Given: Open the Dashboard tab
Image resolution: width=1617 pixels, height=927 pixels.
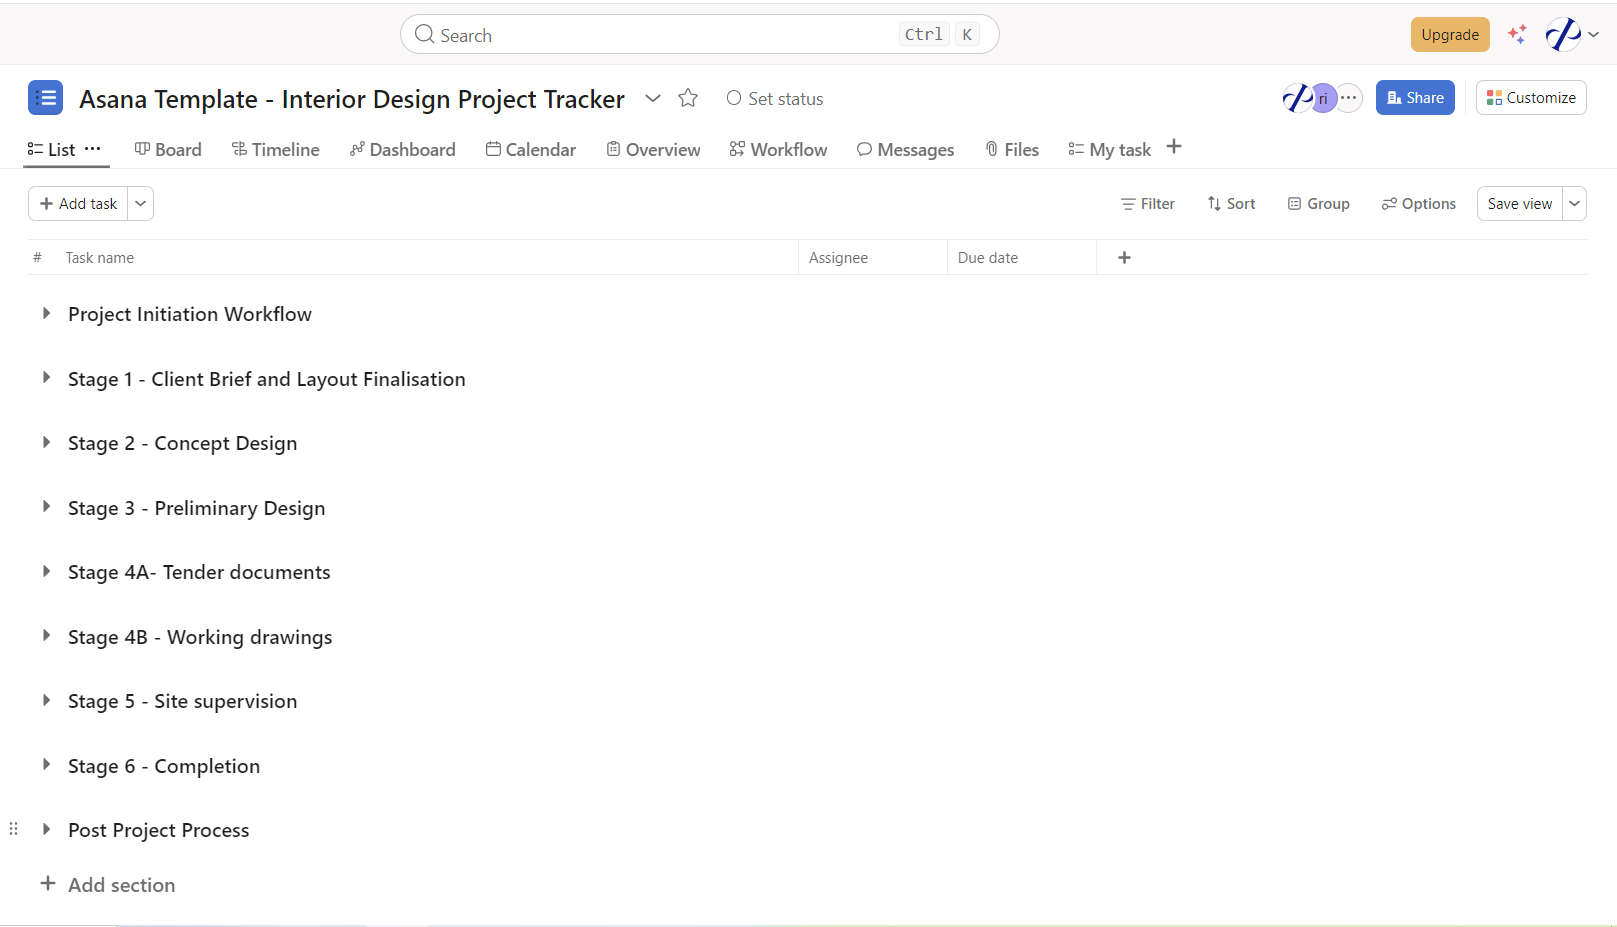Looking at the screenshot, I should 403,149.
